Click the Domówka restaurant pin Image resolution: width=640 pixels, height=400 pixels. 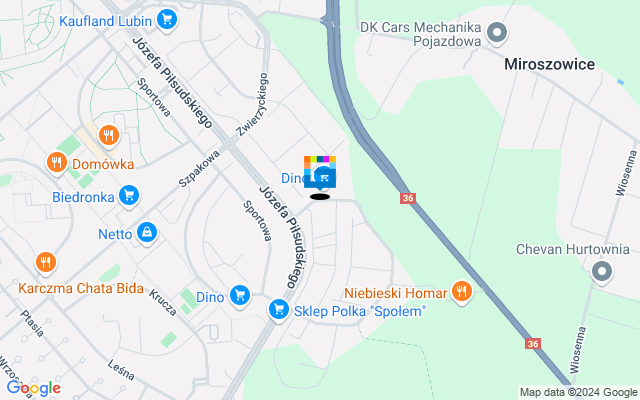pos(57,163)
